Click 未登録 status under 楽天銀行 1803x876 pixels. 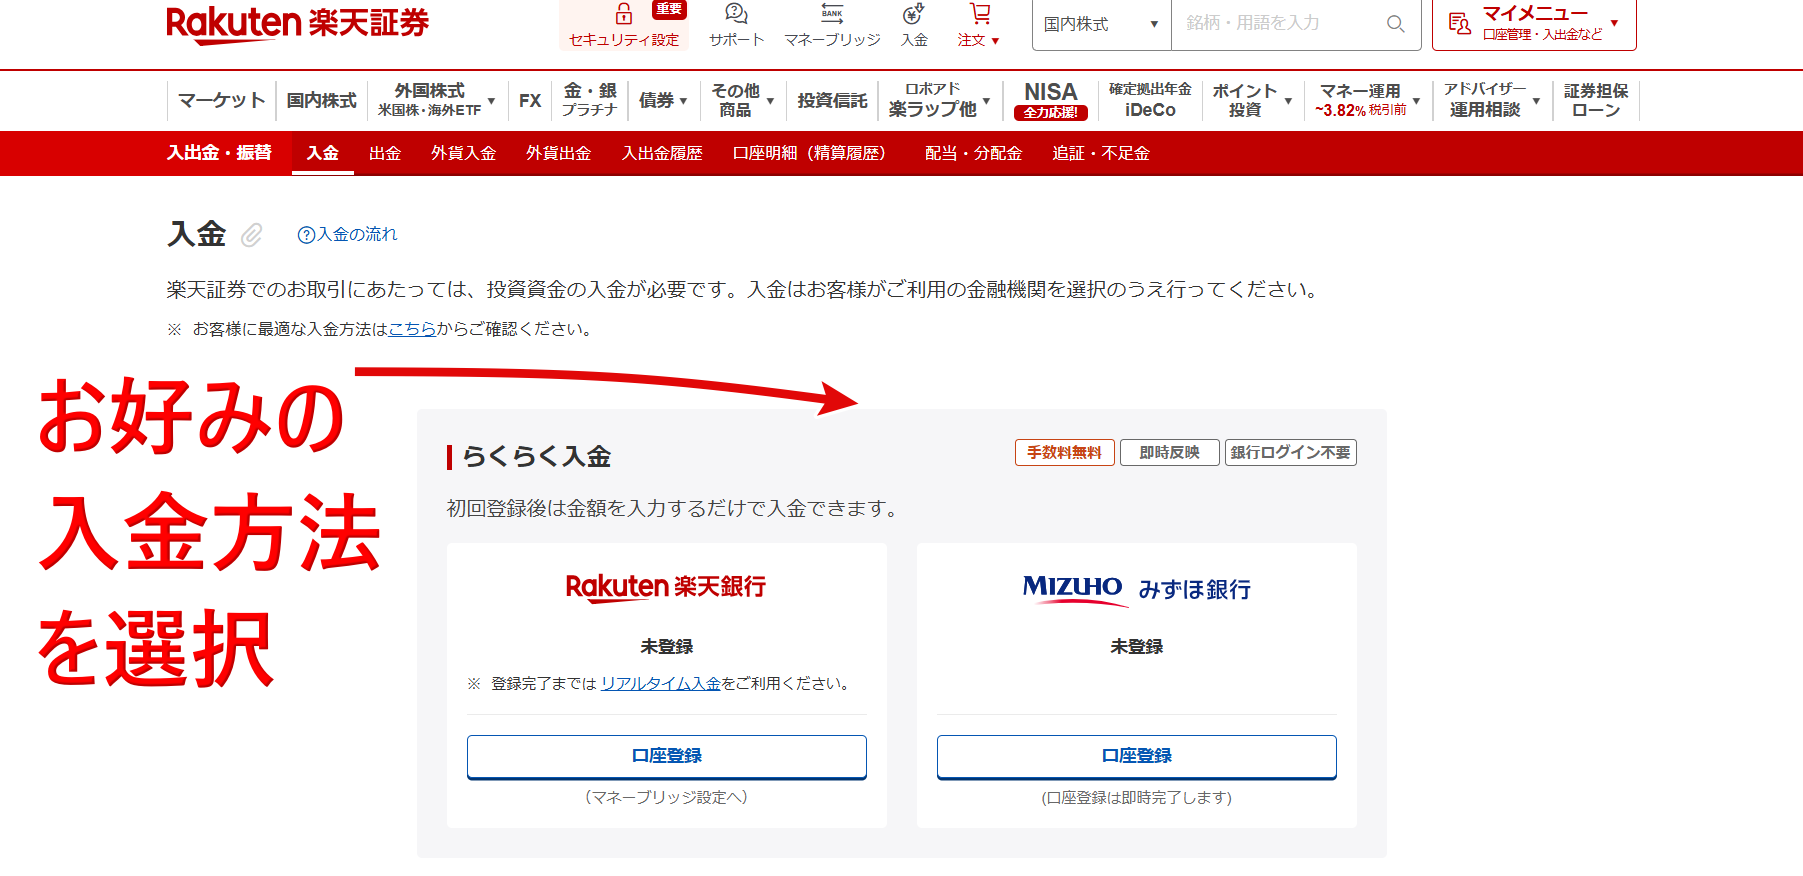667,647
